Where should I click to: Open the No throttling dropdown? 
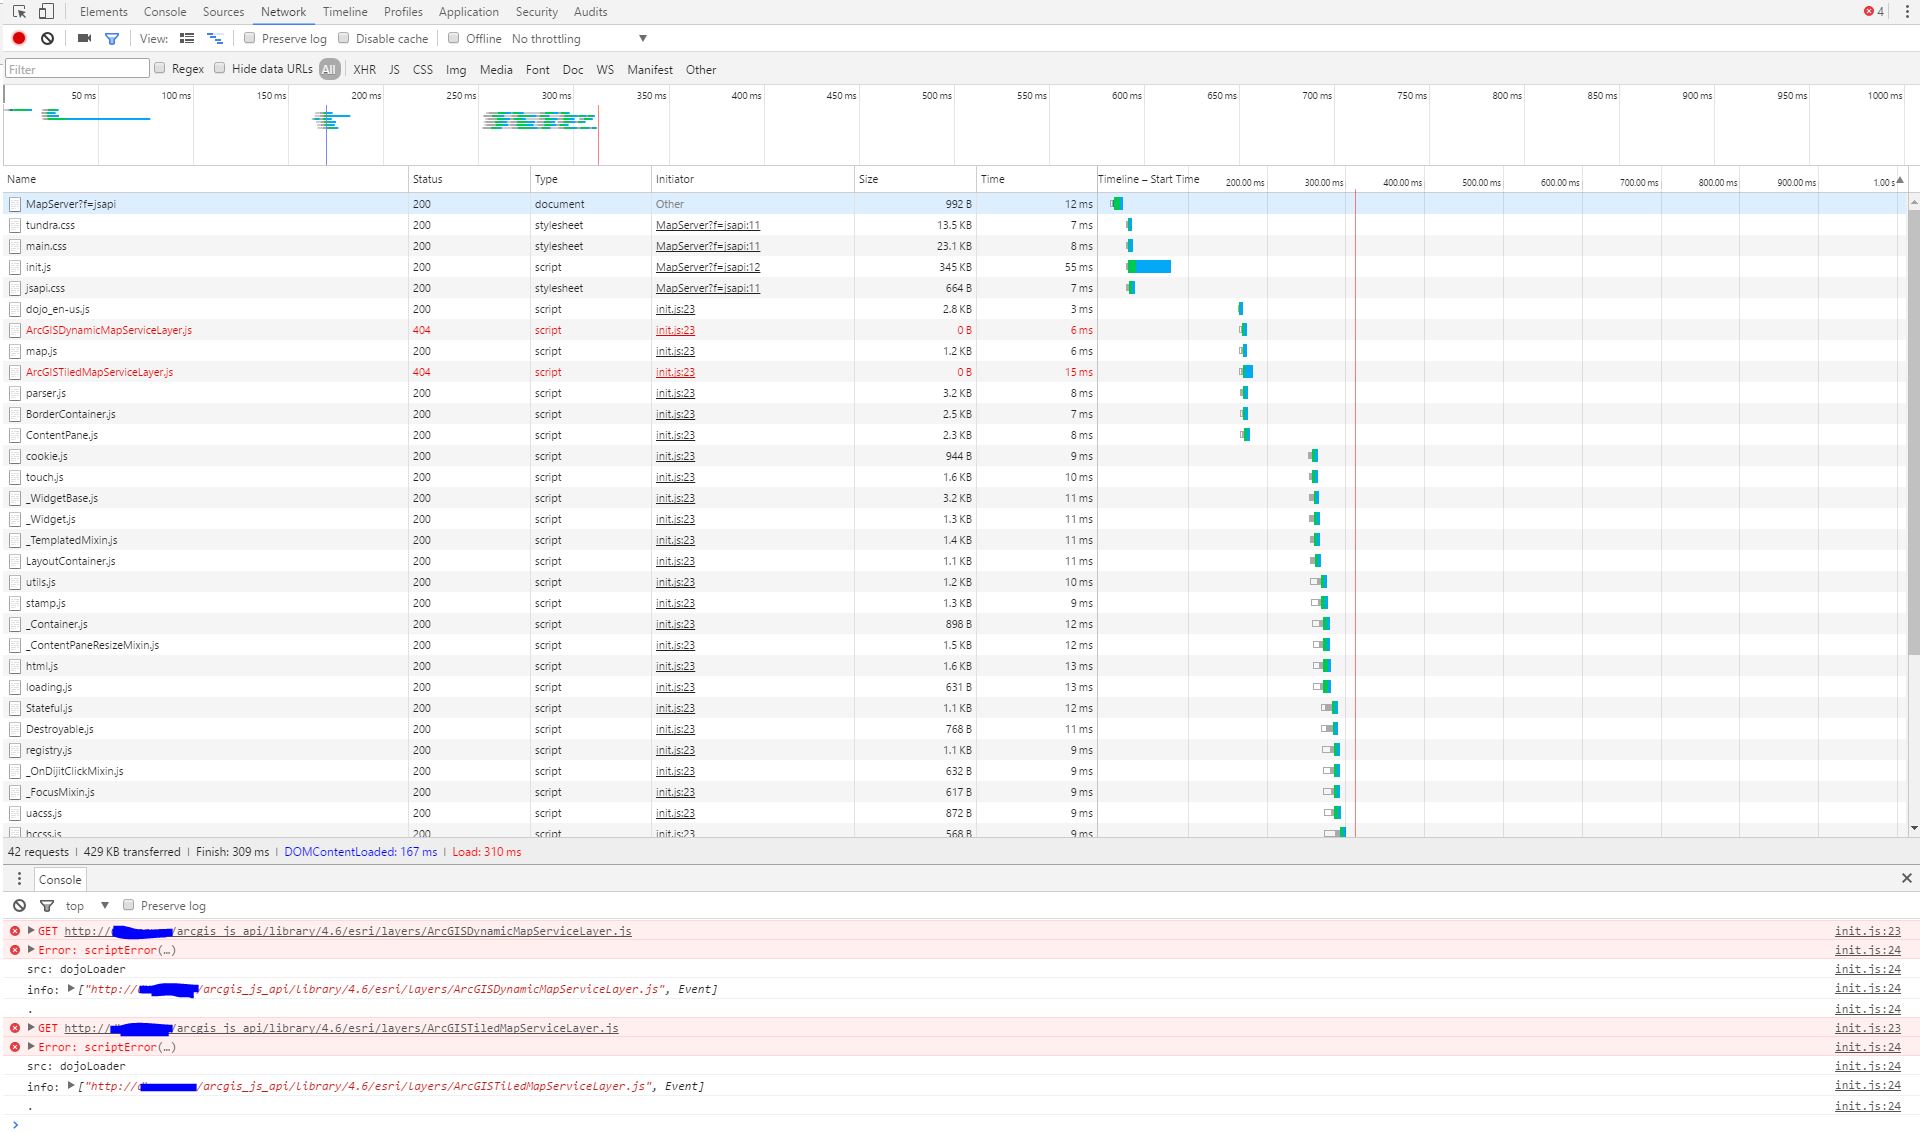tap(580, 38)
